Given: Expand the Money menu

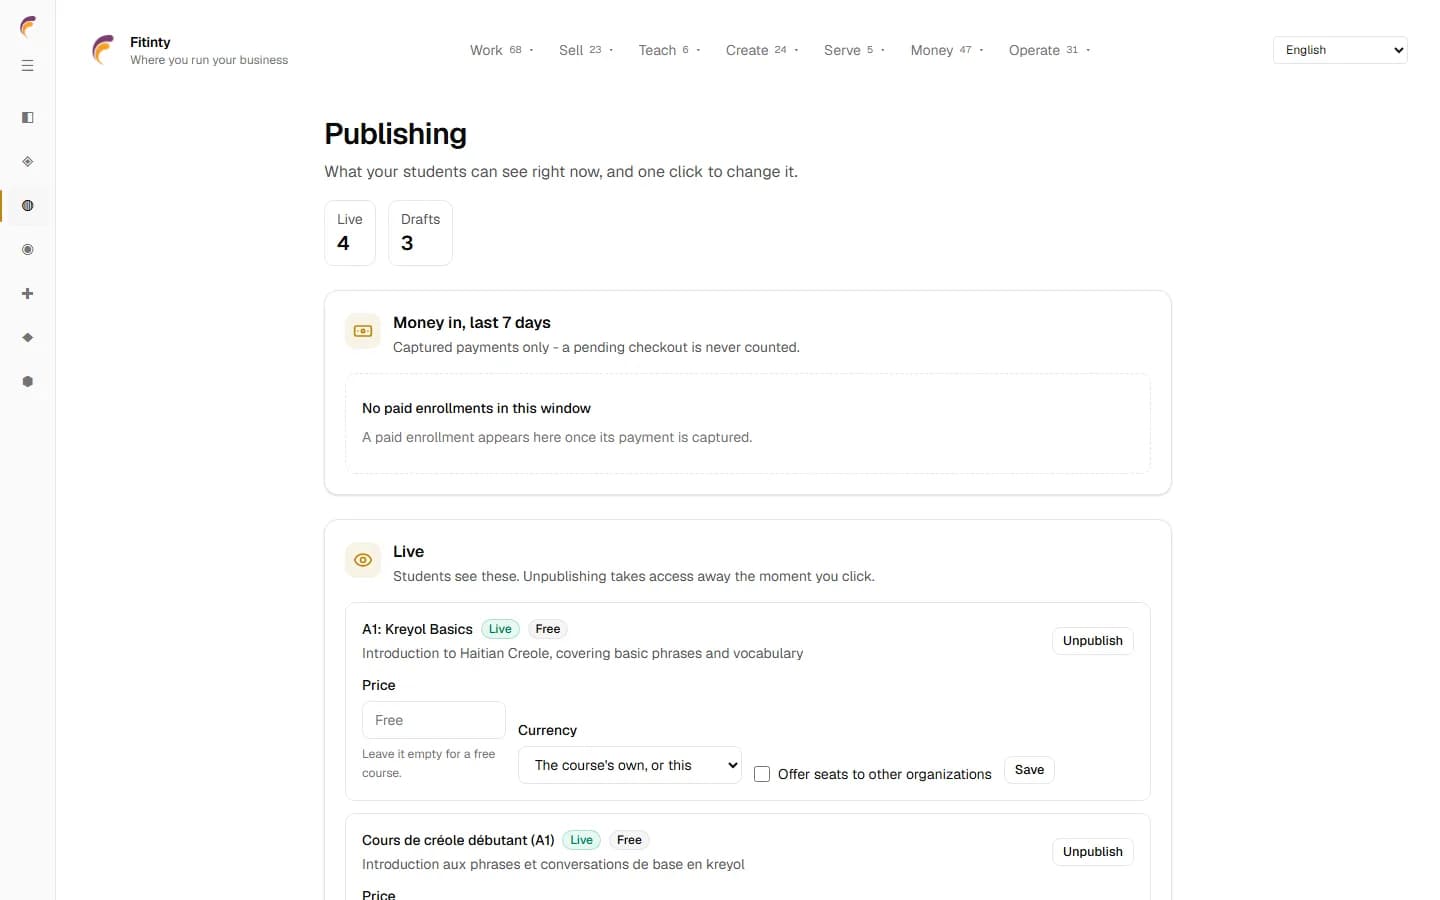Looking at the screenshot, I should tap(947, 50).
